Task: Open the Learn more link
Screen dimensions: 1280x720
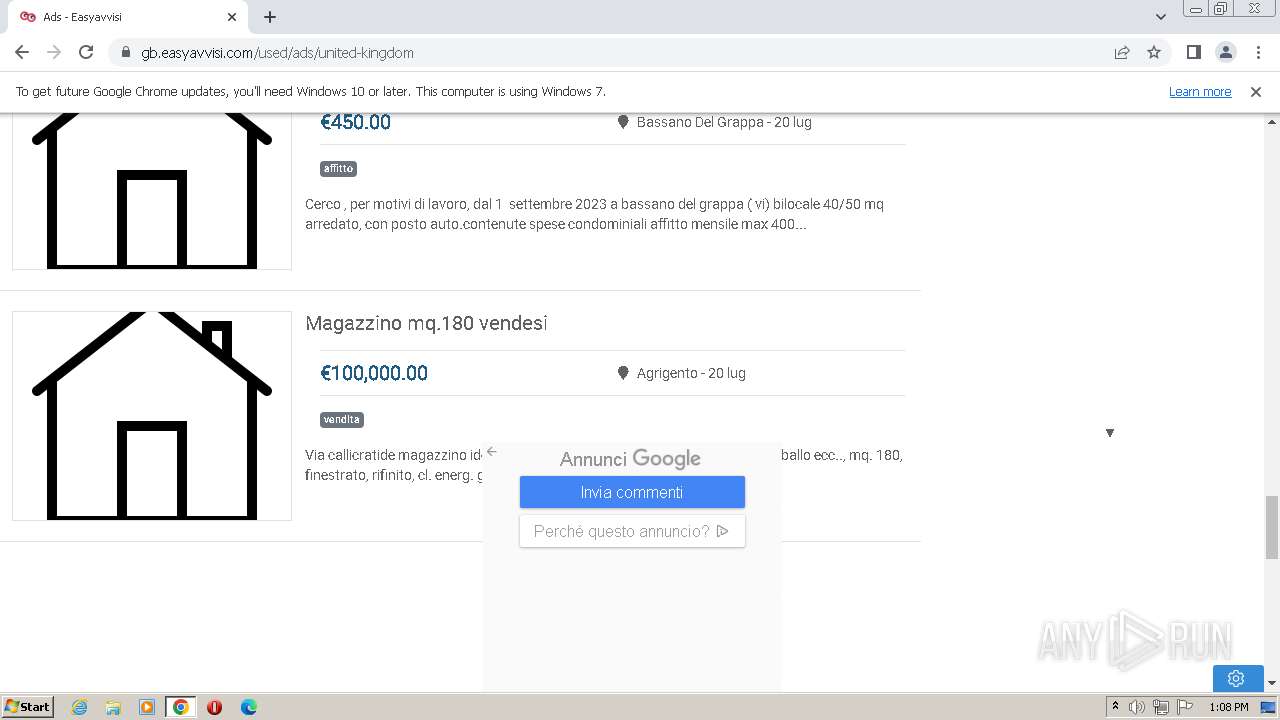Action: 1200,91
